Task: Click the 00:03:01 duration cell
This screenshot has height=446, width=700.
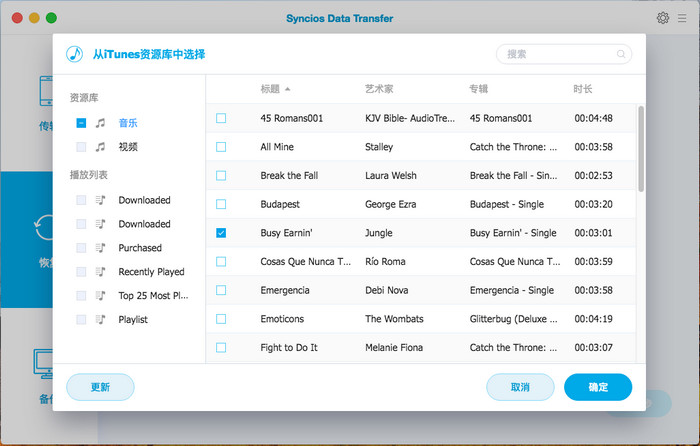Action: pos(593,233)
